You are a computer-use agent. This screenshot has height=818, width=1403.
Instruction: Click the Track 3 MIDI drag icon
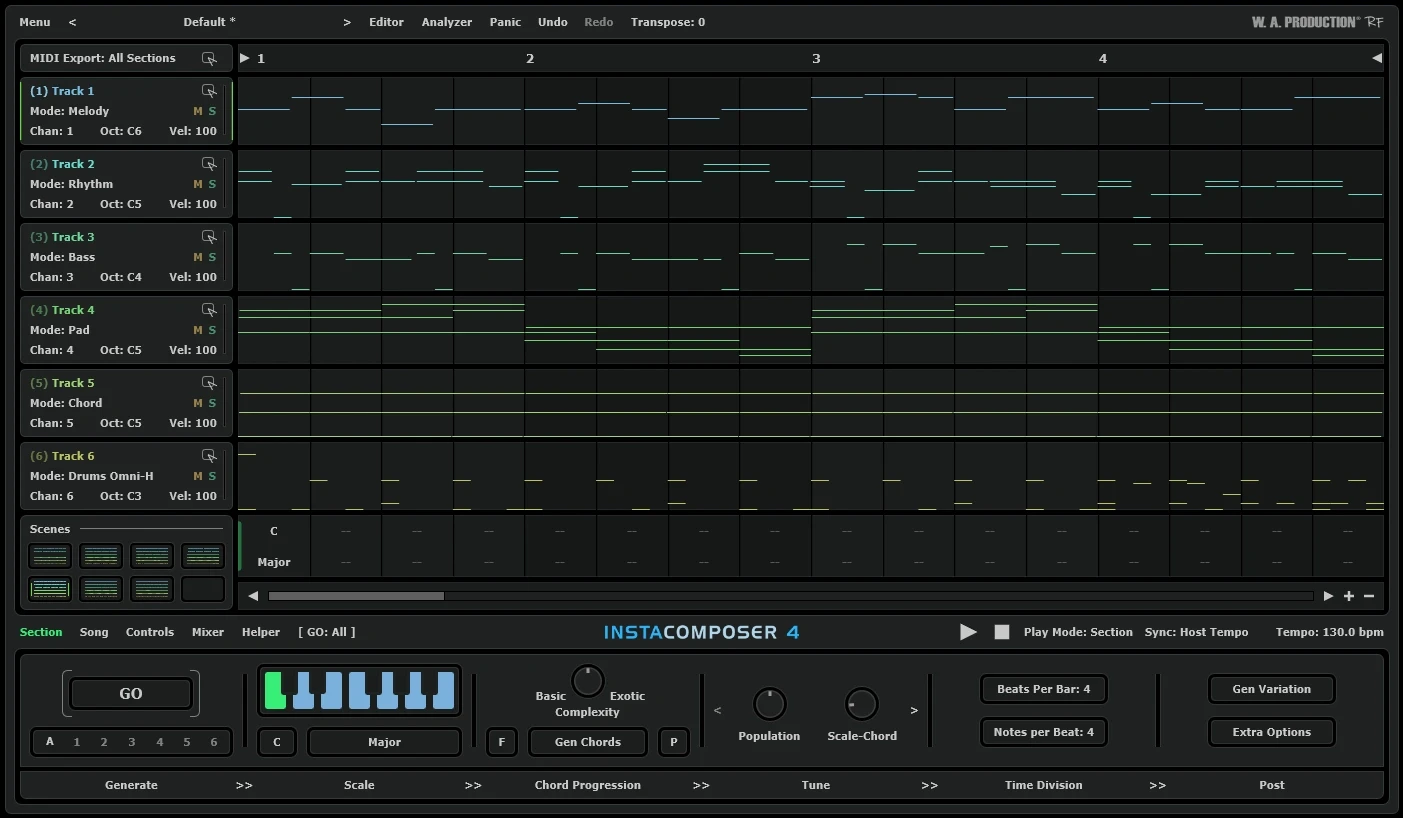(209, 237)
